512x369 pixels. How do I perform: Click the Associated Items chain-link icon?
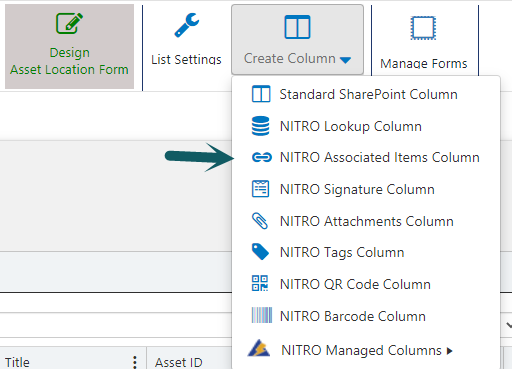[x=262, y=157]
